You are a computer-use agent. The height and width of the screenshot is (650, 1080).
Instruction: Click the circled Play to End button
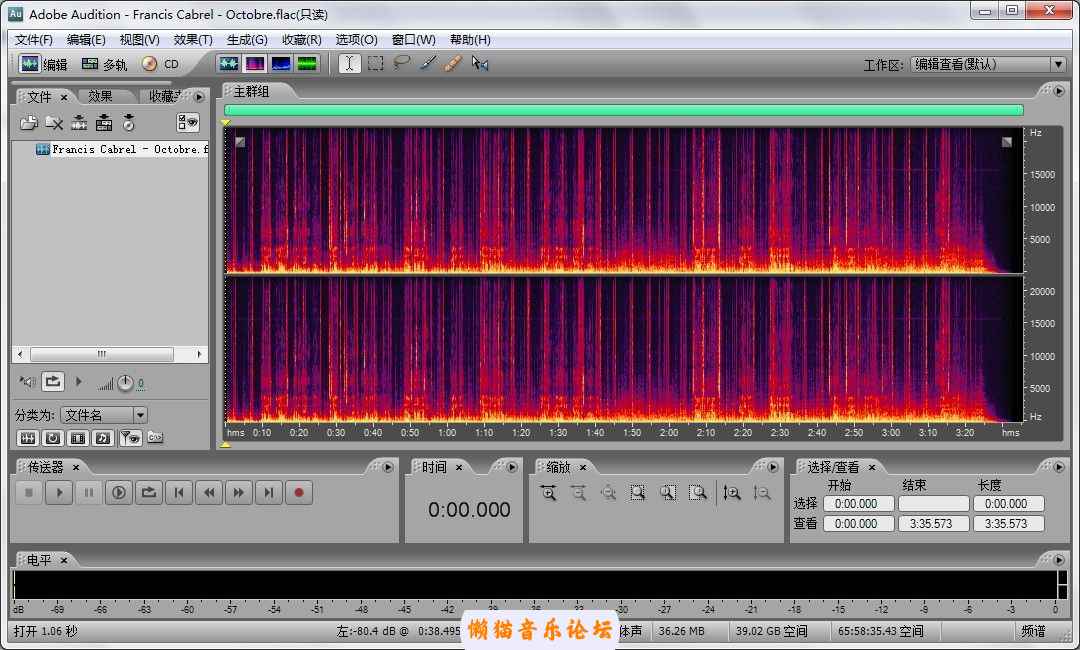point(118,492)
